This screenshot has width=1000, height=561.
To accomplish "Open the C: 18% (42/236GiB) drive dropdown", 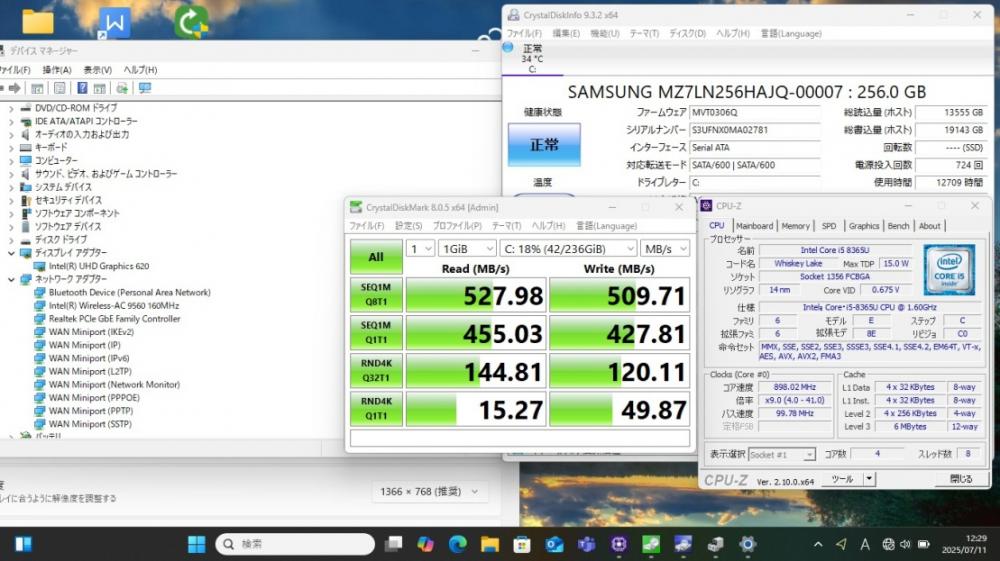I will pos(568,249).
